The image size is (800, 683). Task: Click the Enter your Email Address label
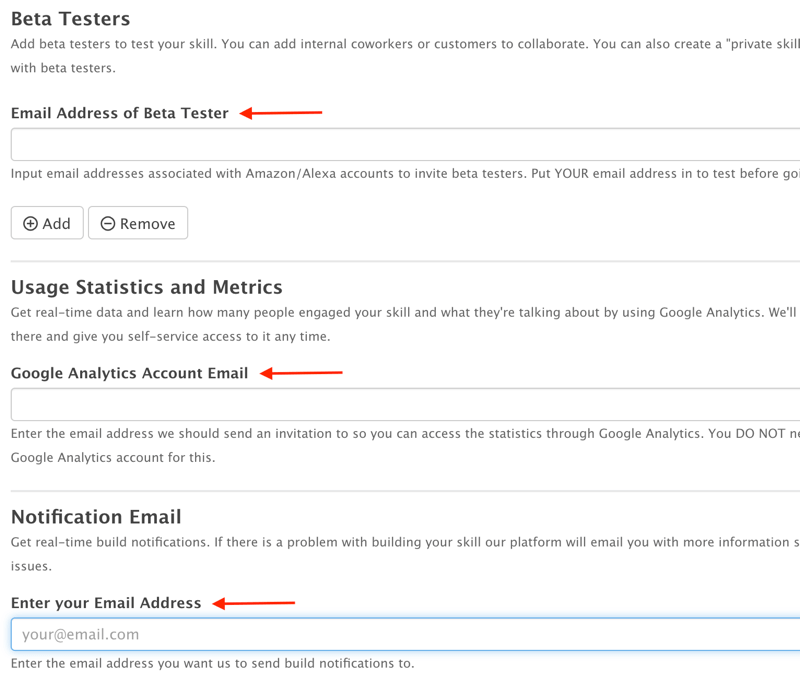tap(106, 602)
